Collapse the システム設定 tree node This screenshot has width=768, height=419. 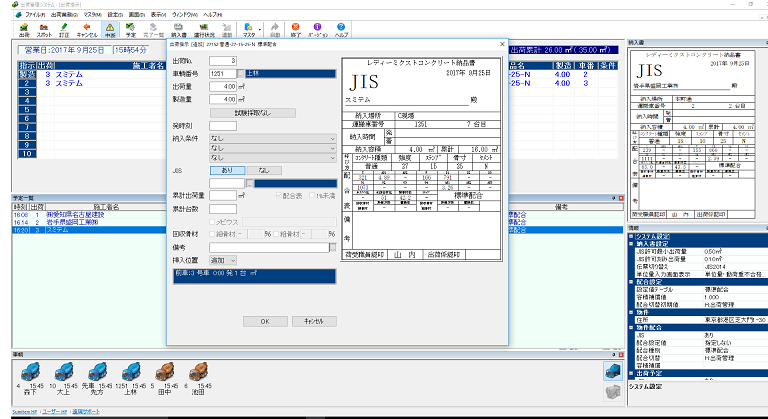[632, 237]
